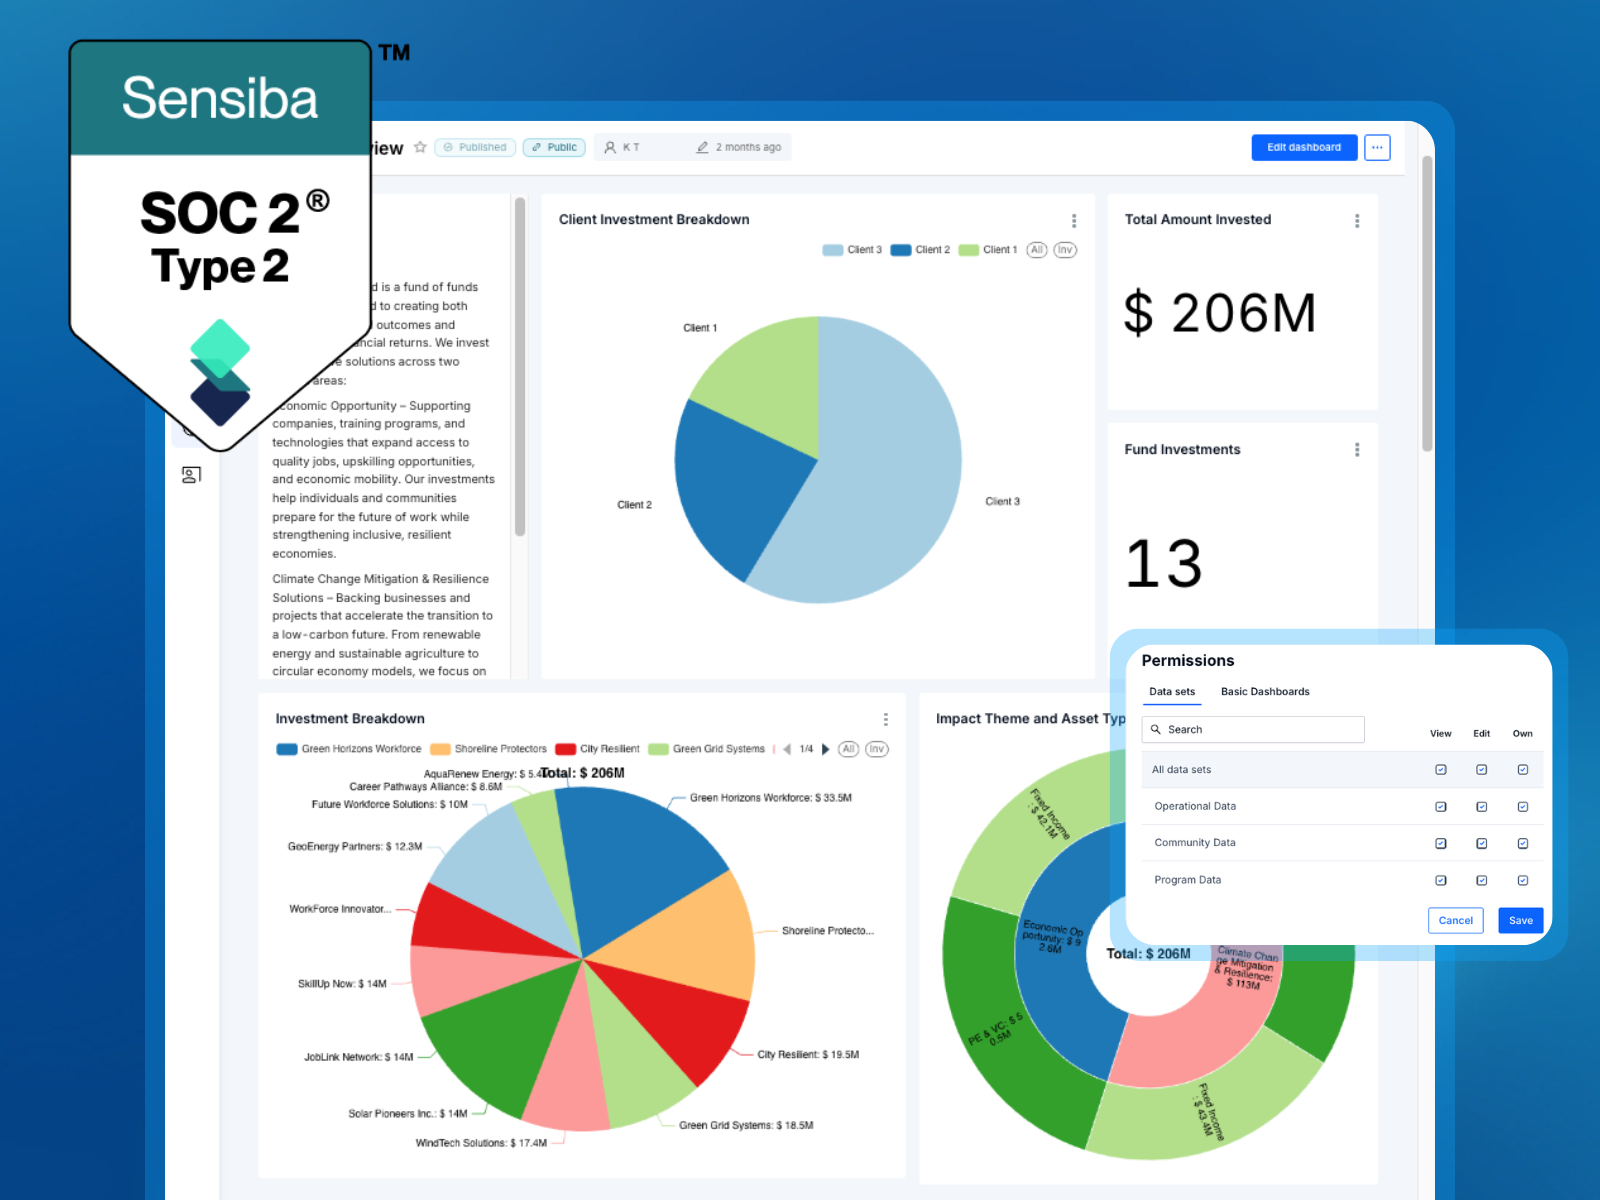This screenshot has height=1200, width=1600.
Task: Toggle Edit permission for Operational Data
Action: pyautogui.click(x=1481, y=806)
